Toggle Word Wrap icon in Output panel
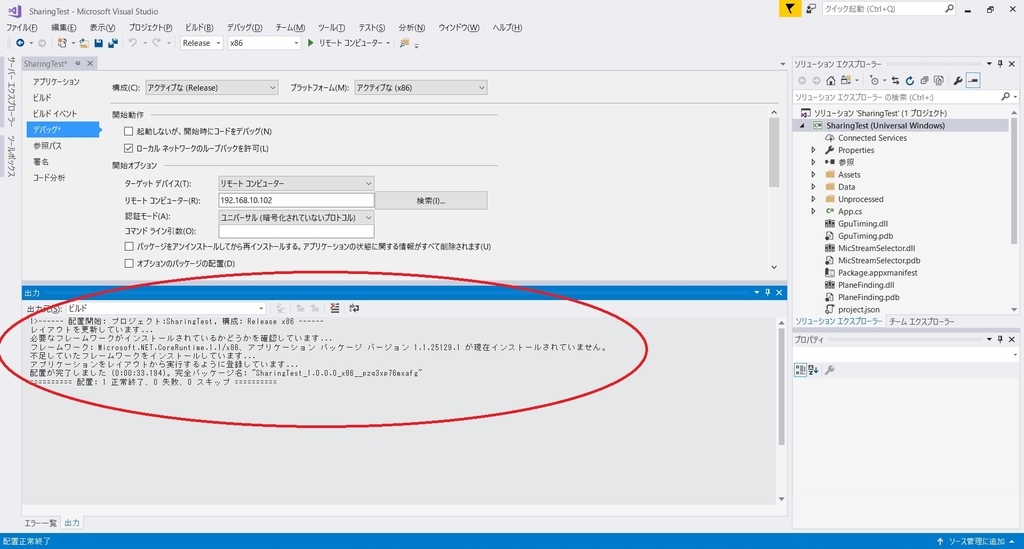The width and height of the screenshot is (1024, 549). (354, 308)
